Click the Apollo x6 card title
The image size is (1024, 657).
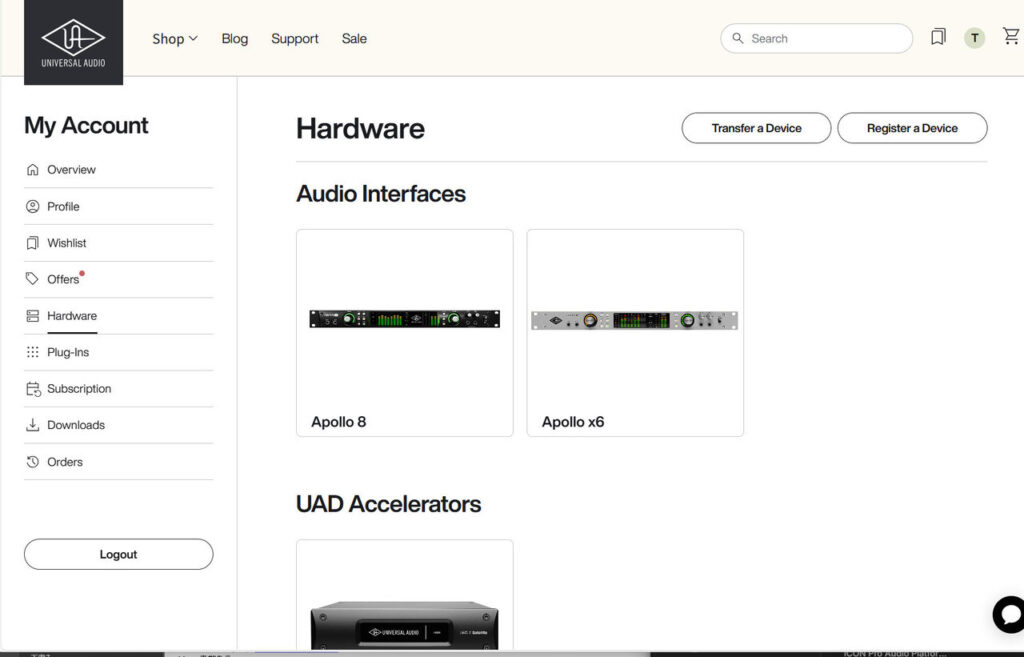tap(573, 422)
